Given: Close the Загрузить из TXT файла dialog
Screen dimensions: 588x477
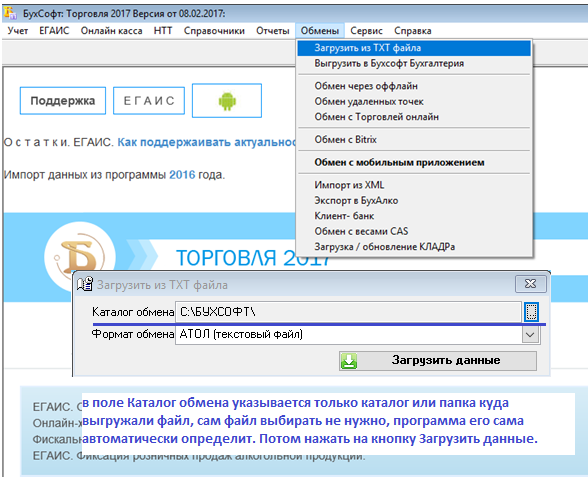Looking at the screenshot, I should tap(531, 284).
